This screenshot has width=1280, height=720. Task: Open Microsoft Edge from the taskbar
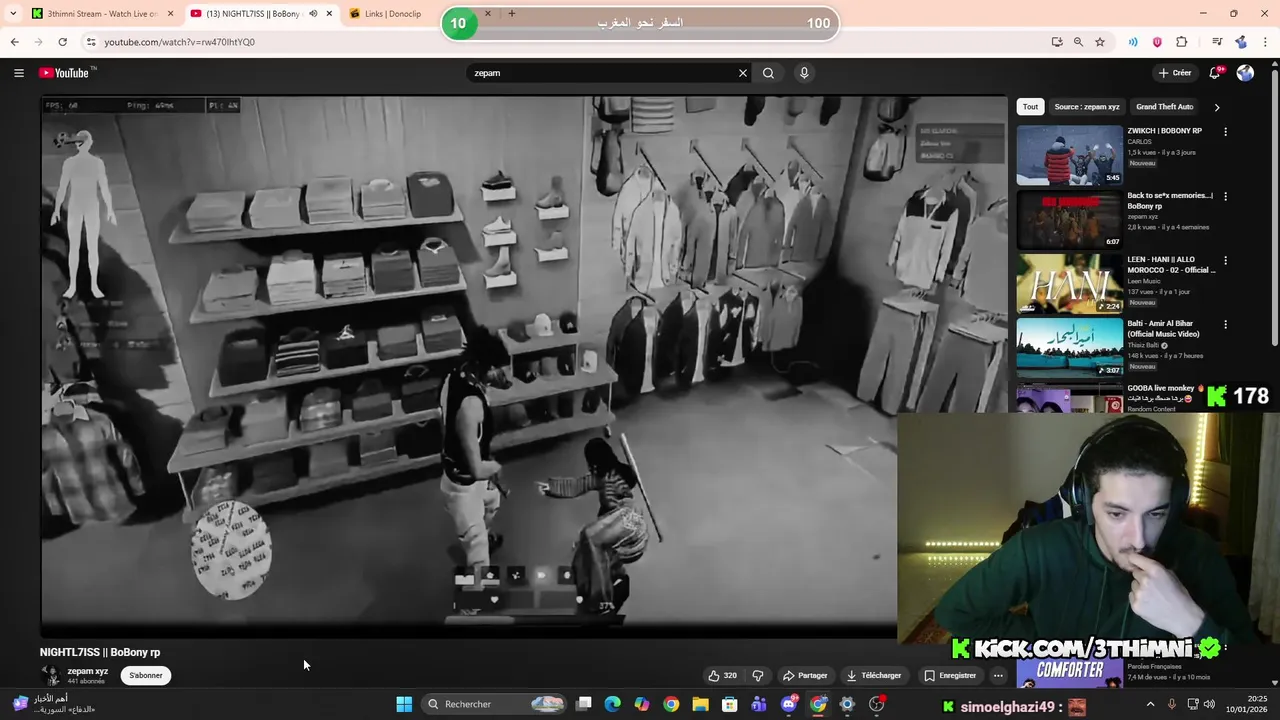pyautogui.click(x=612, y=704)
